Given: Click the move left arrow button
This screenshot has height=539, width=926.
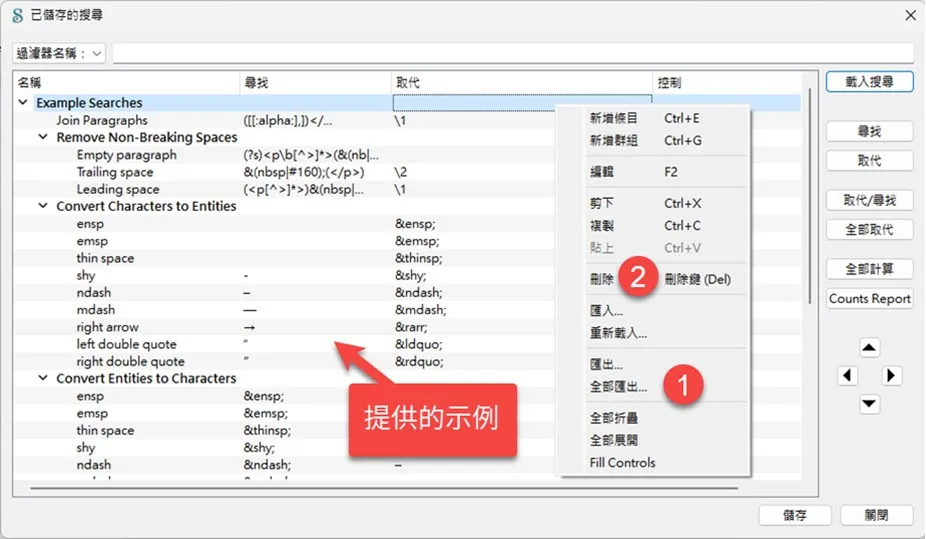Looking at the screenshot, I should [x=847, y=375].
